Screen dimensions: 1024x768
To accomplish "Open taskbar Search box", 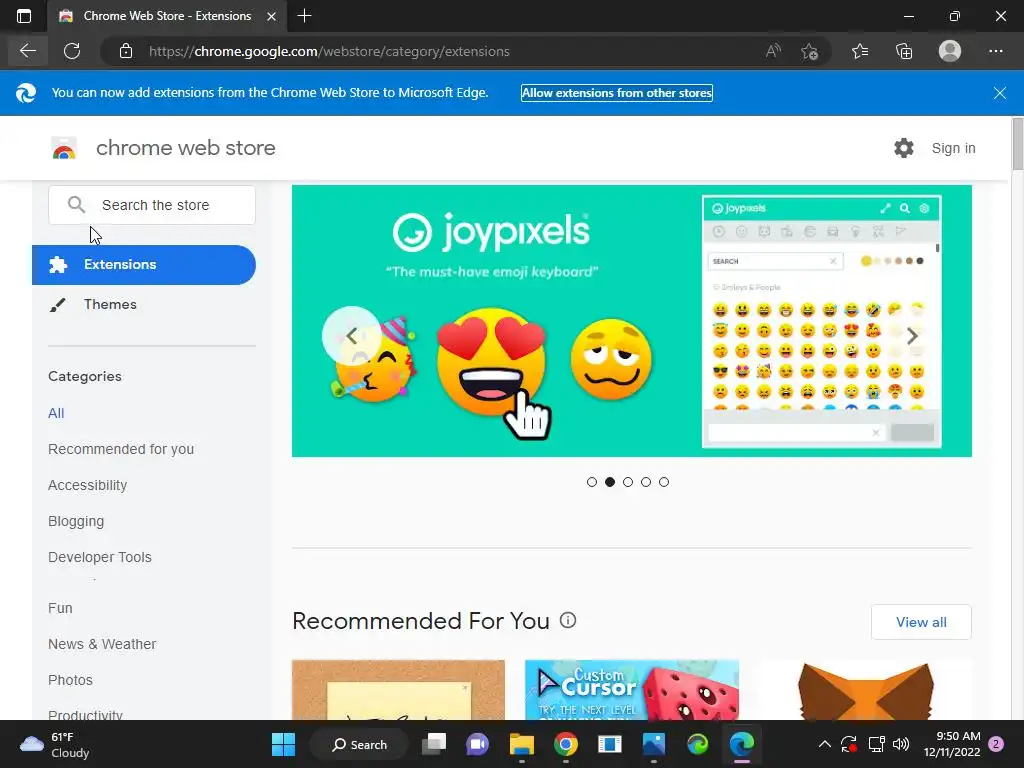I will tap(359, 744).
